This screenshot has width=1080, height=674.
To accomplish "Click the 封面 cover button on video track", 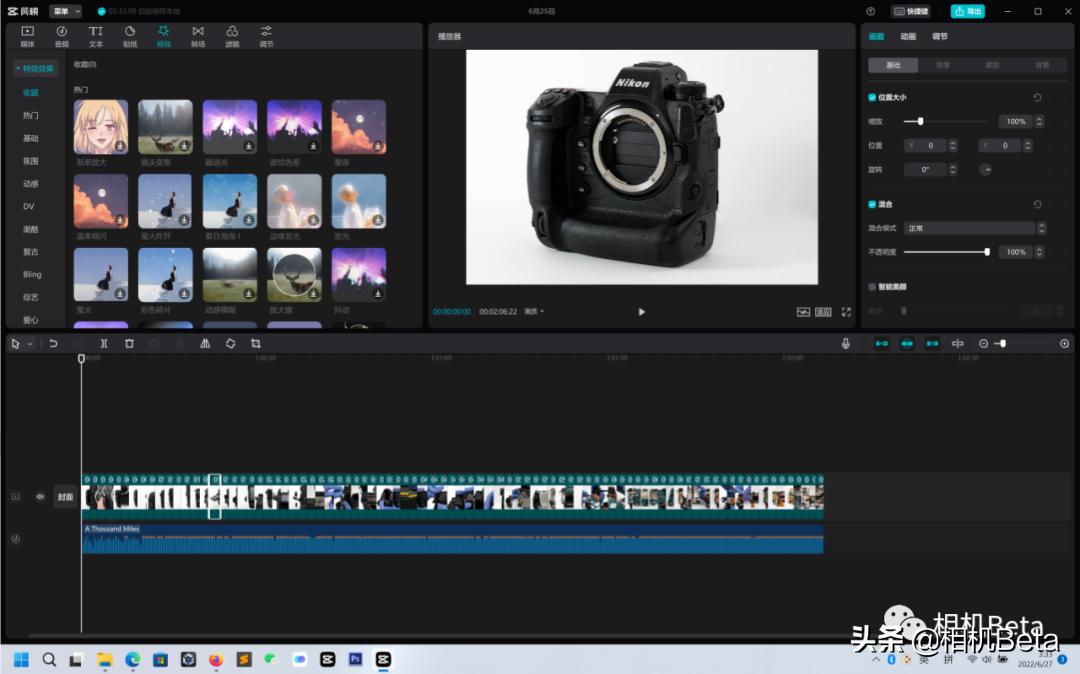I will 65,496.
